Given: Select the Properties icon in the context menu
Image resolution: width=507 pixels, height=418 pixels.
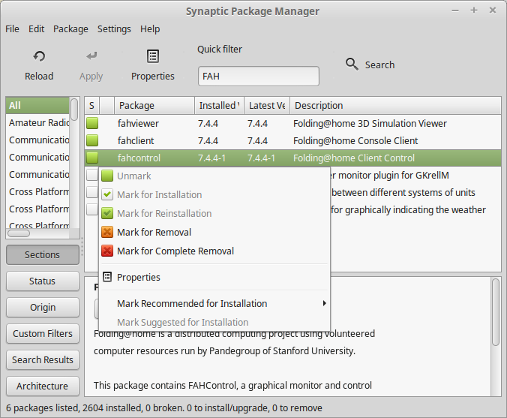Looking at the screenshot, I should (107, 277).
